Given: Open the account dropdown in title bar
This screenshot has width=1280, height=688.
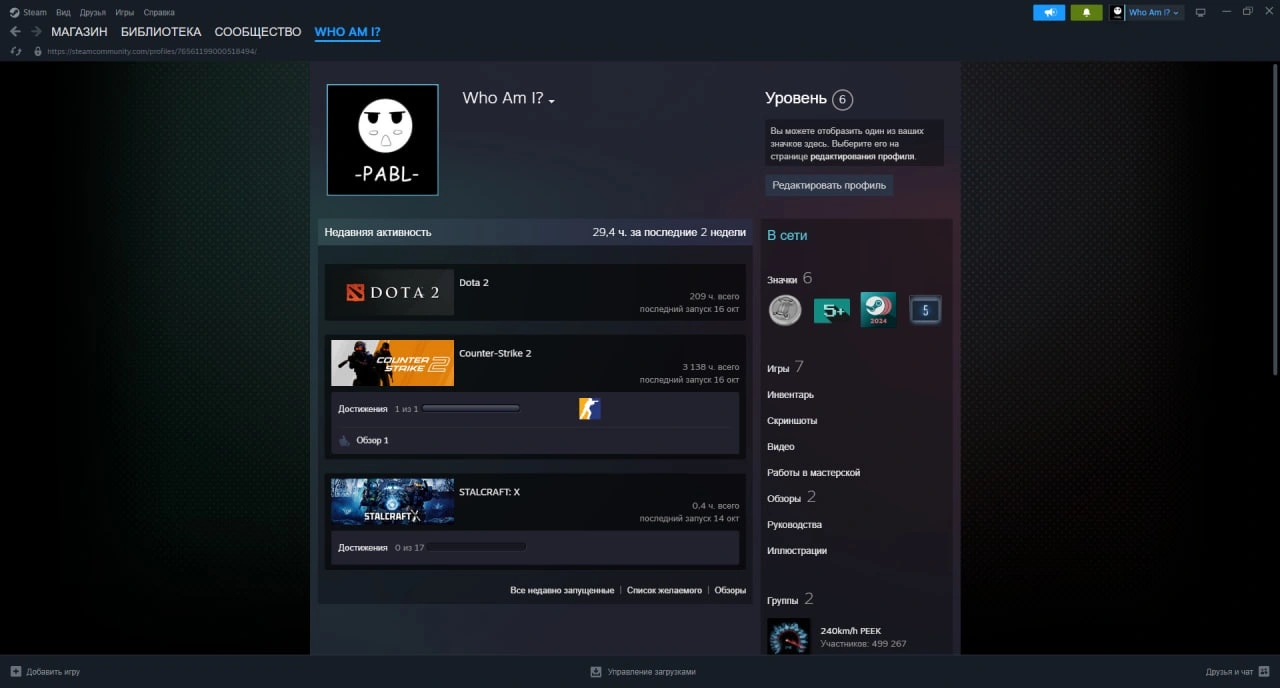Looking at the screenshot, I should tap(1156, 12).
